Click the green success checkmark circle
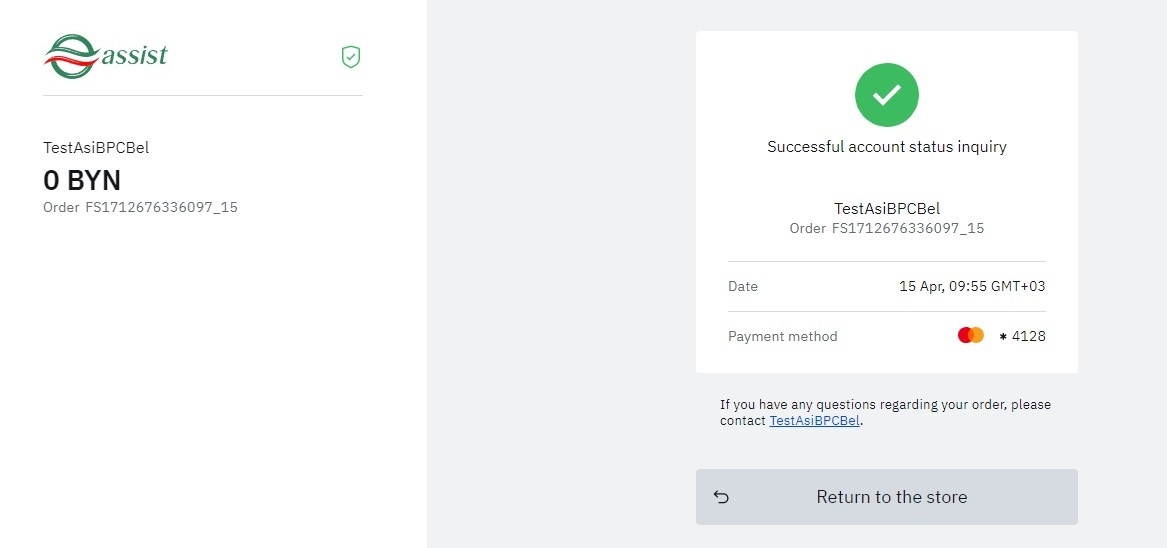Image resolution: width=1167 pixels, height=548 pixels. click(886, 95)
